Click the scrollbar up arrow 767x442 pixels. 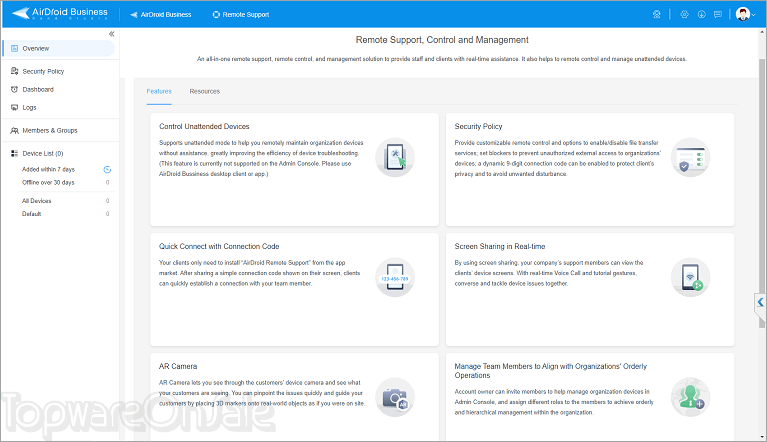tap(762, 32)
